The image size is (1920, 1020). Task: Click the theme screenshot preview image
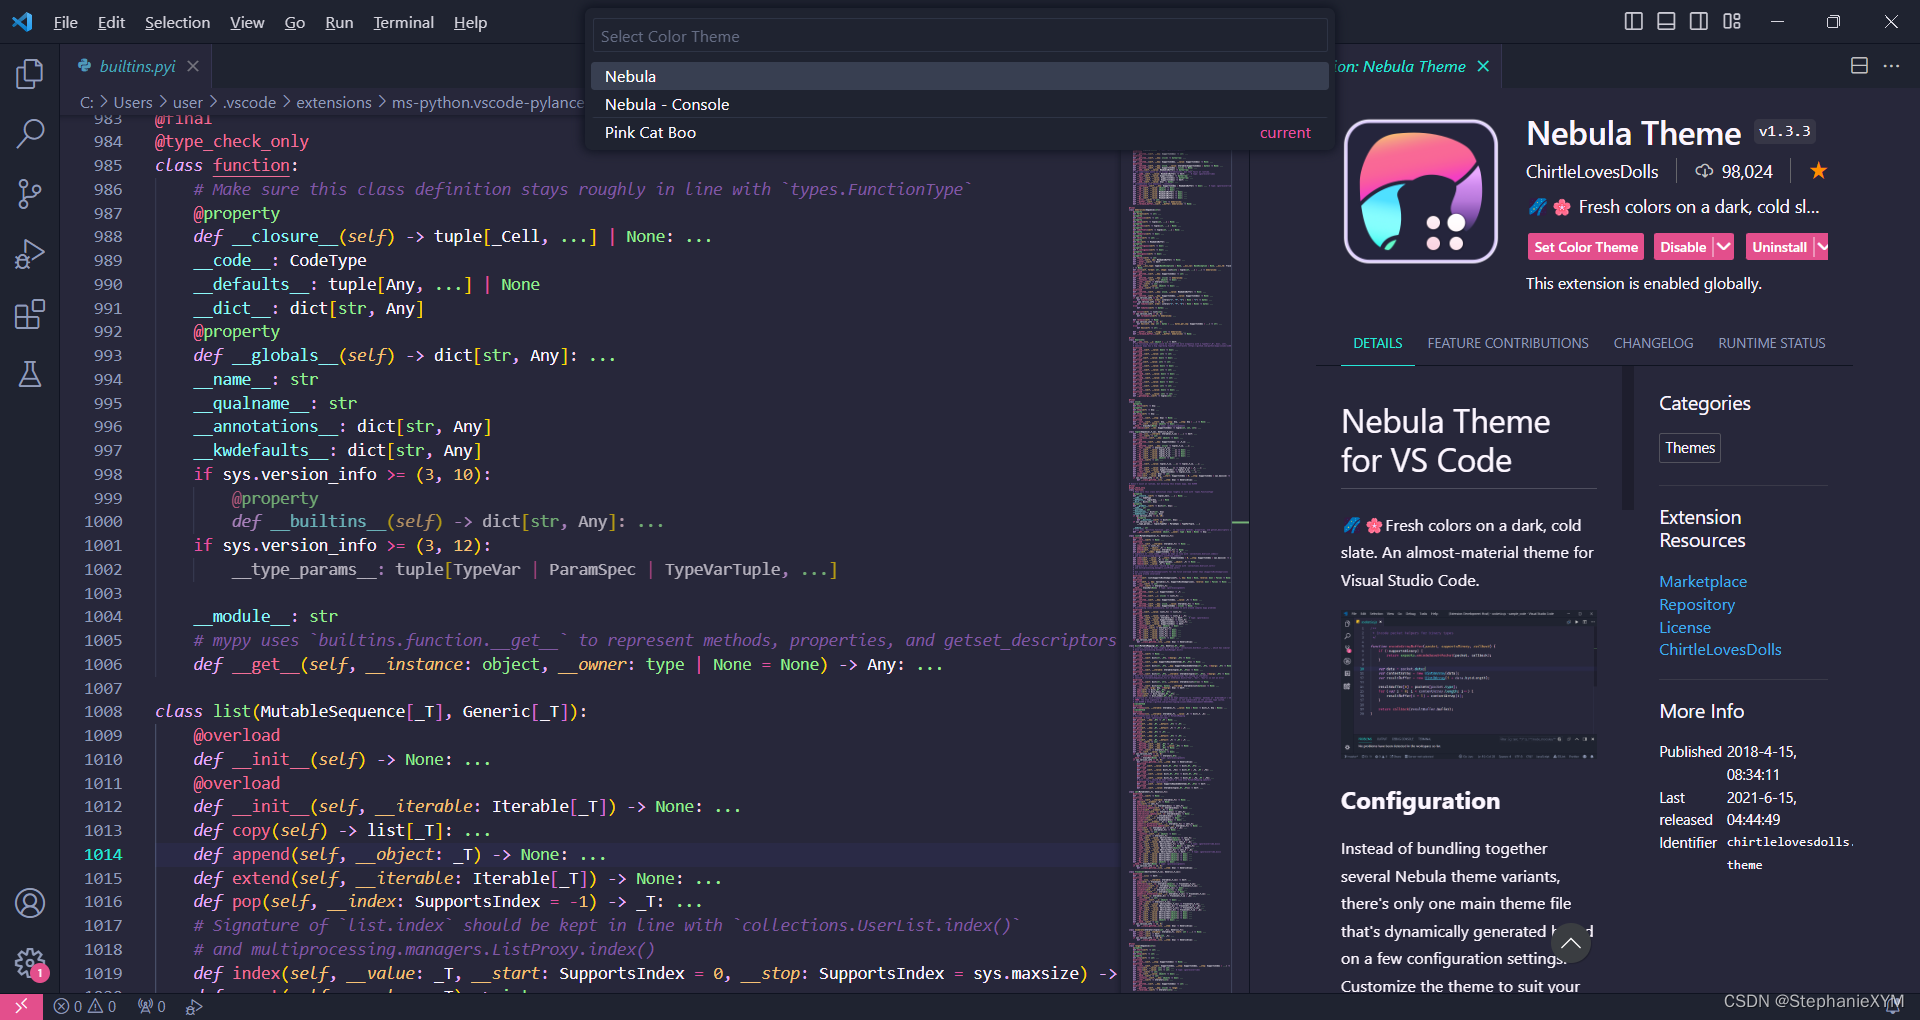click(x=1468, y=685)
